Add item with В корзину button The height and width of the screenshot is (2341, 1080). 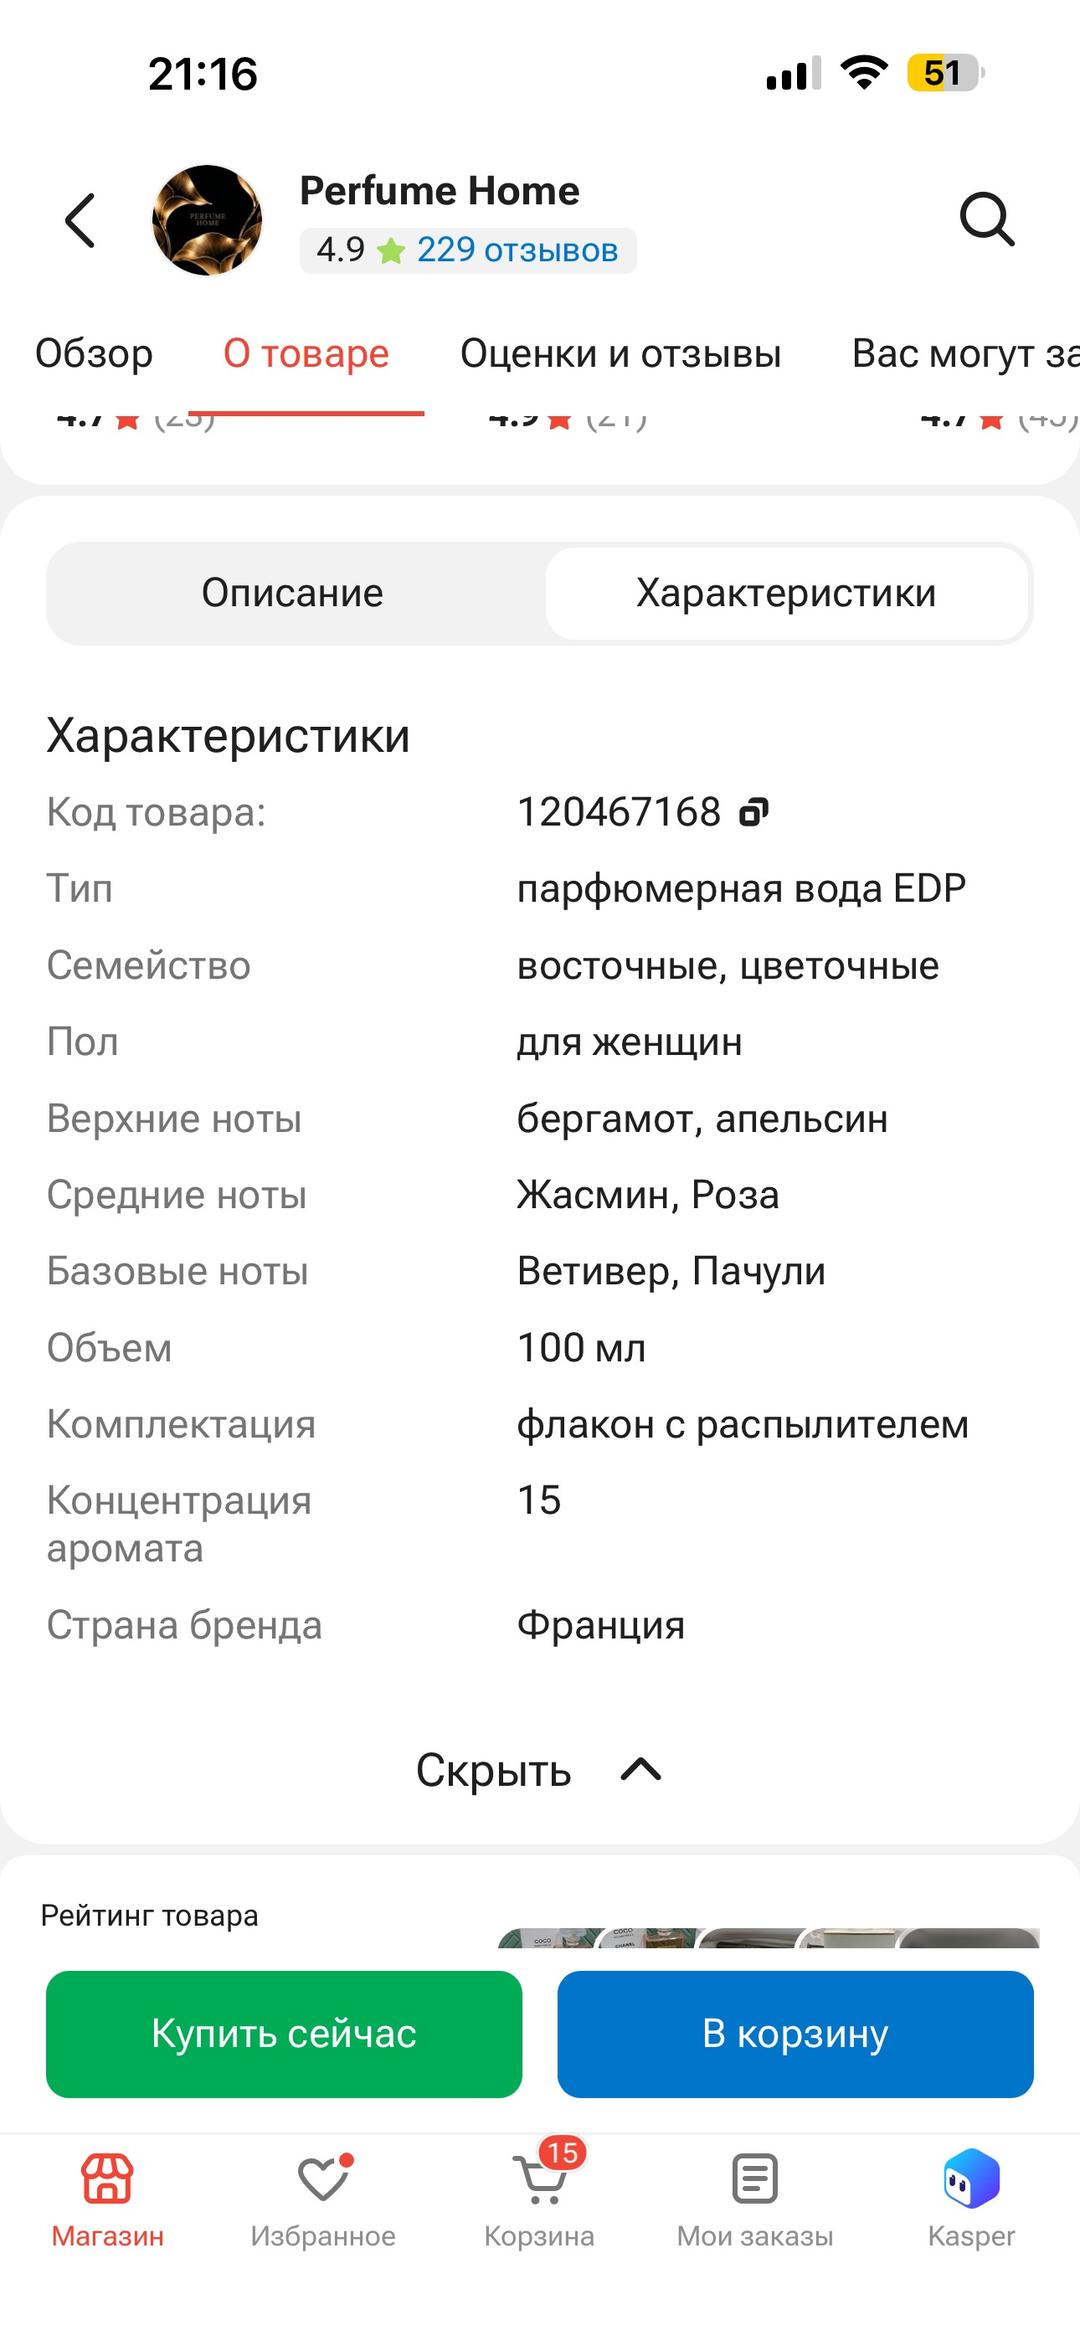coord(795,2034)
